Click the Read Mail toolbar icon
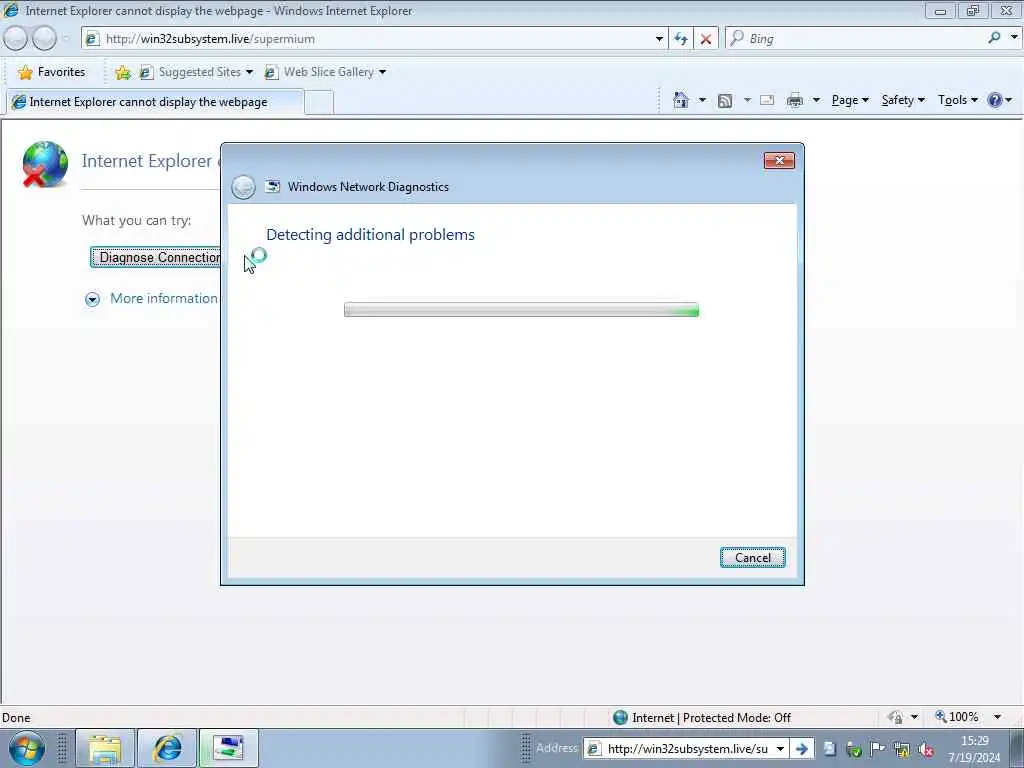Screen dimensions: 1024x768 click(767, 100)
